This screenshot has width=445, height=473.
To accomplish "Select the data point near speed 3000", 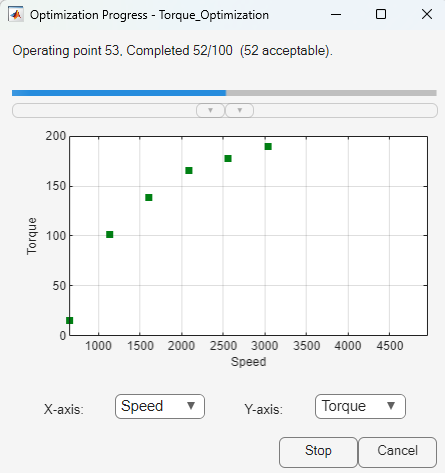I will pyautogui.click(x=268, y=147).
